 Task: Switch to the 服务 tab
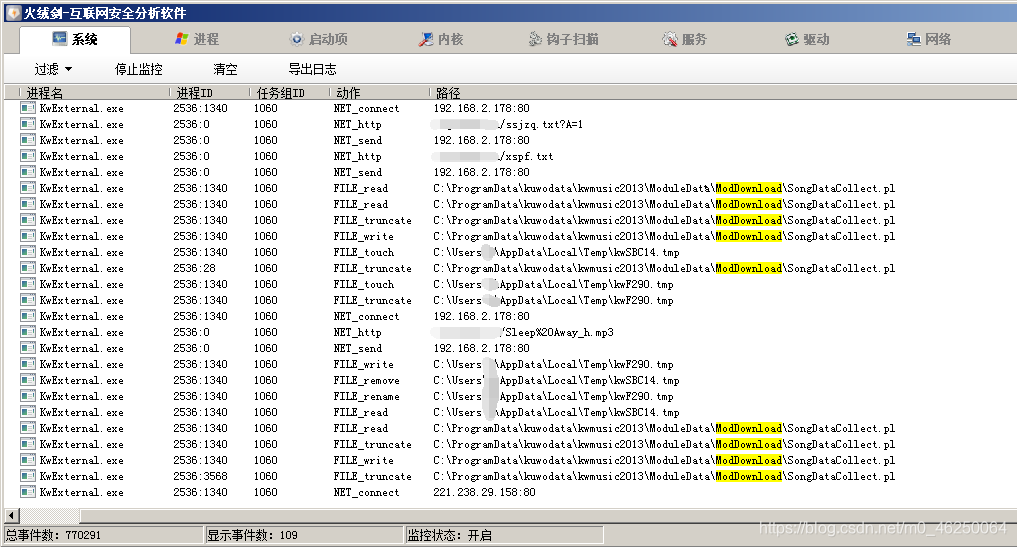(684, 40)
